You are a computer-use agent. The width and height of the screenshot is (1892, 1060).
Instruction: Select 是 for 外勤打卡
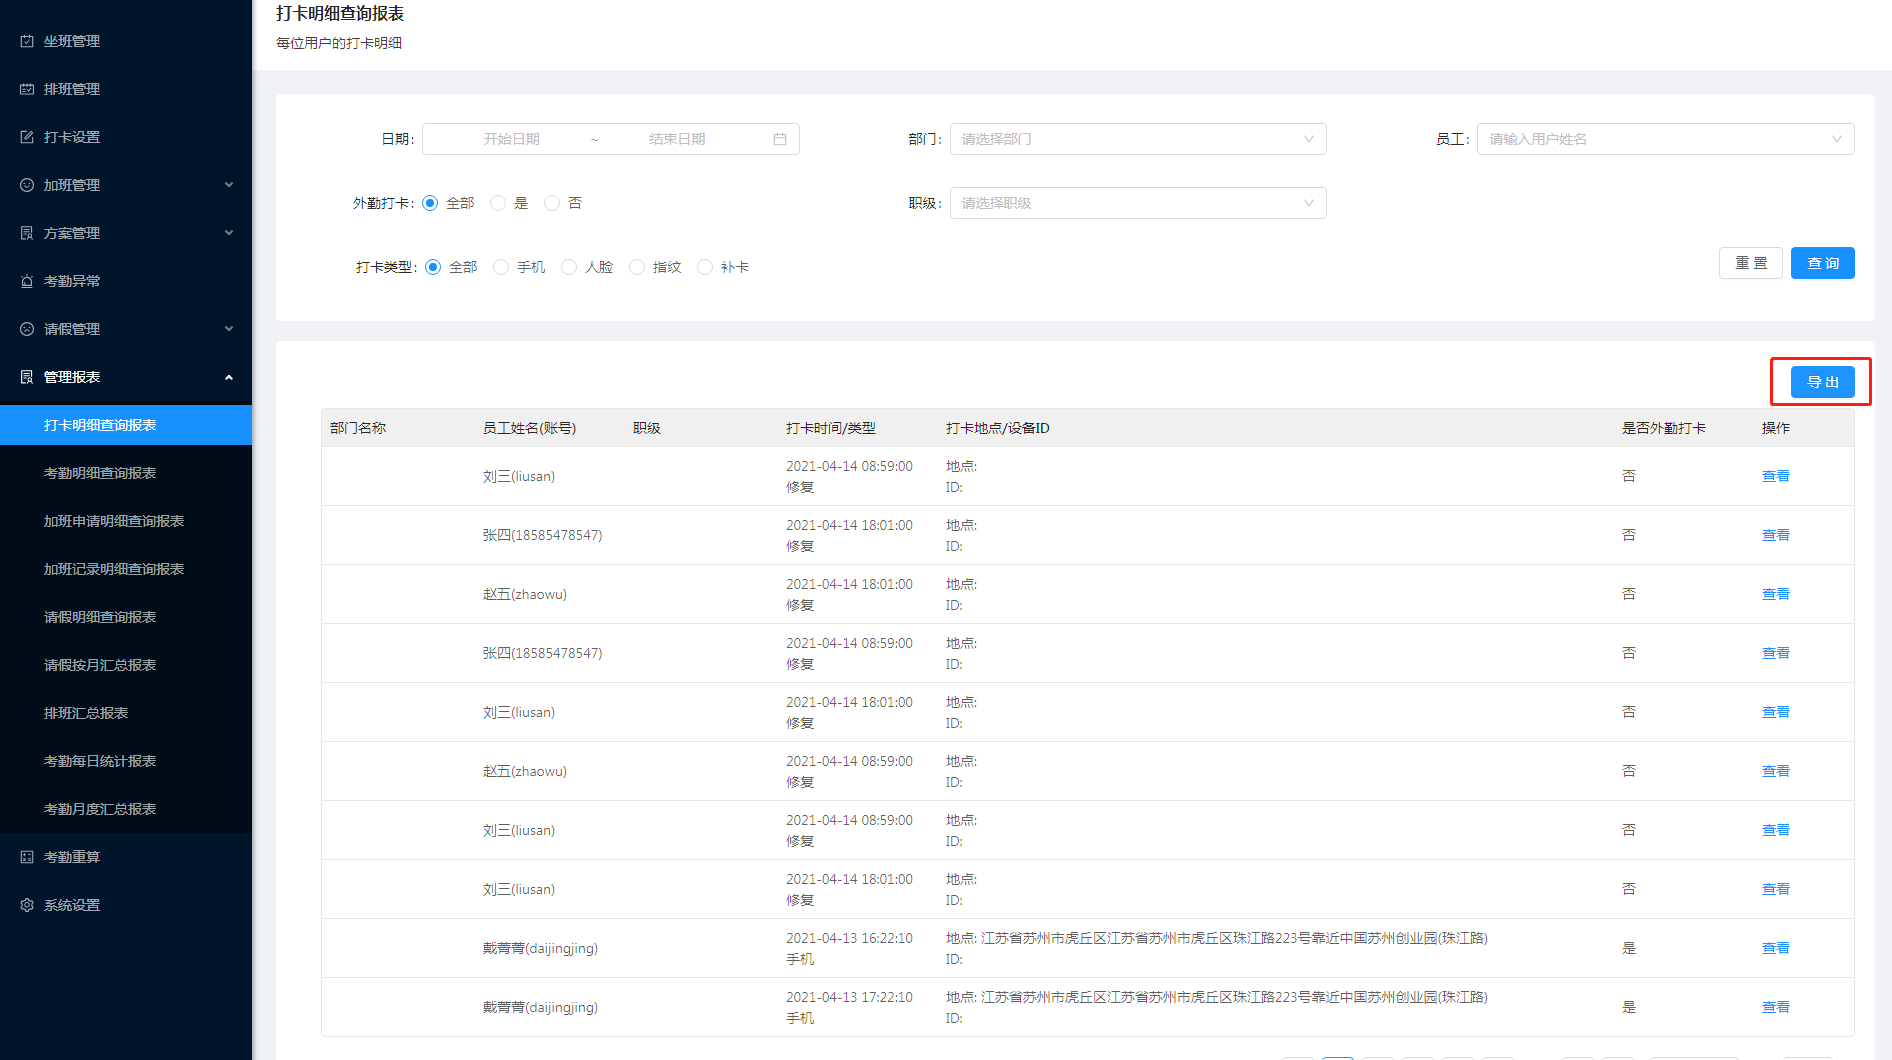tap(498, 203)
